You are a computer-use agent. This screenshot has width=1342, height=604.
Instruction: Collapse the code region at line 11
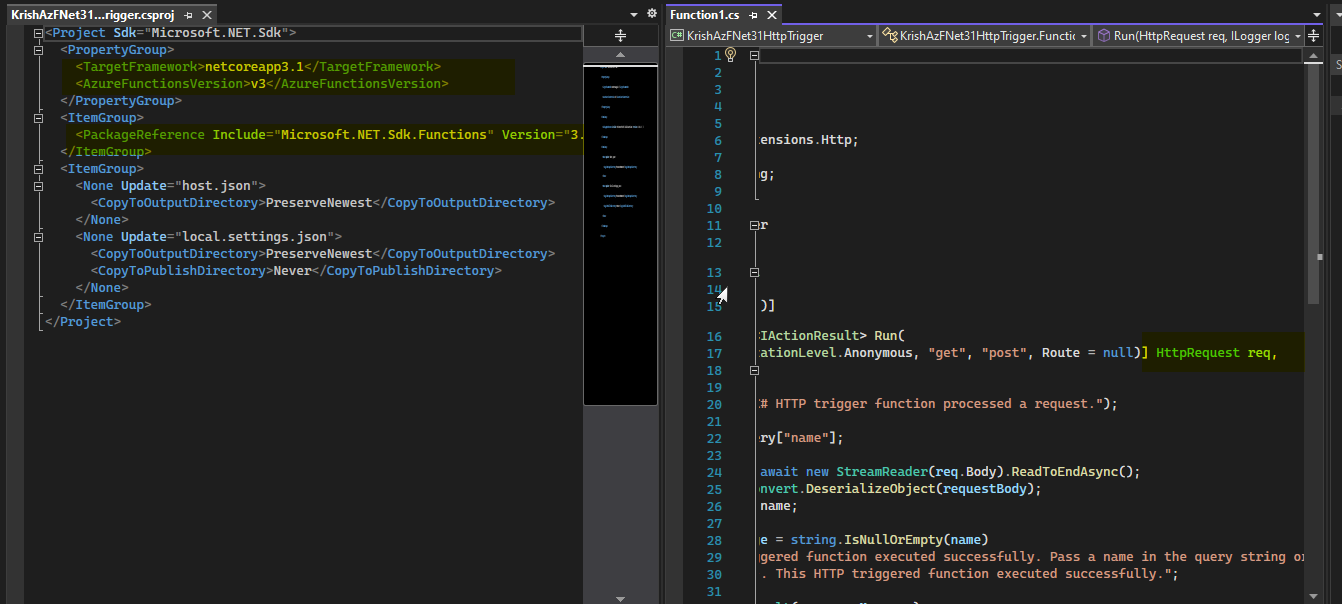(755, 226)
